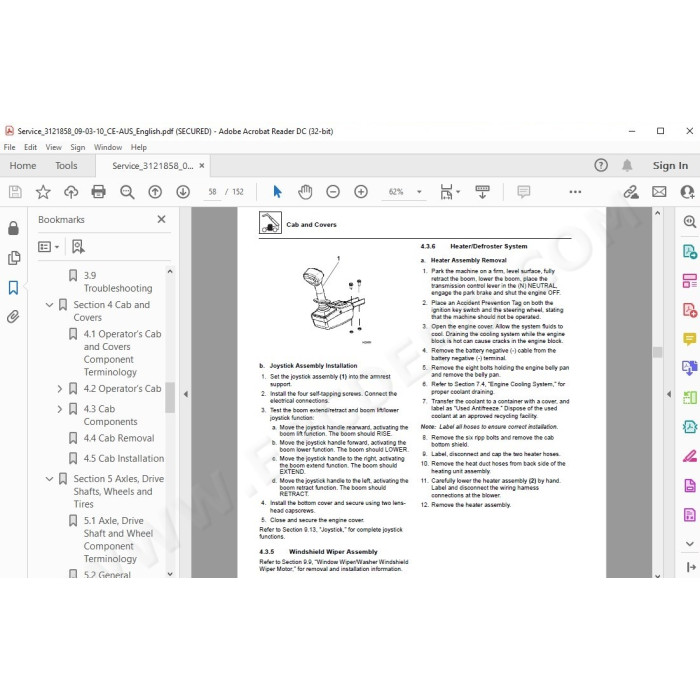The height and width of the screenshot is (700, 700).
Task: Open Export PDF tool in right pane
Action: [x=690, y=251]
